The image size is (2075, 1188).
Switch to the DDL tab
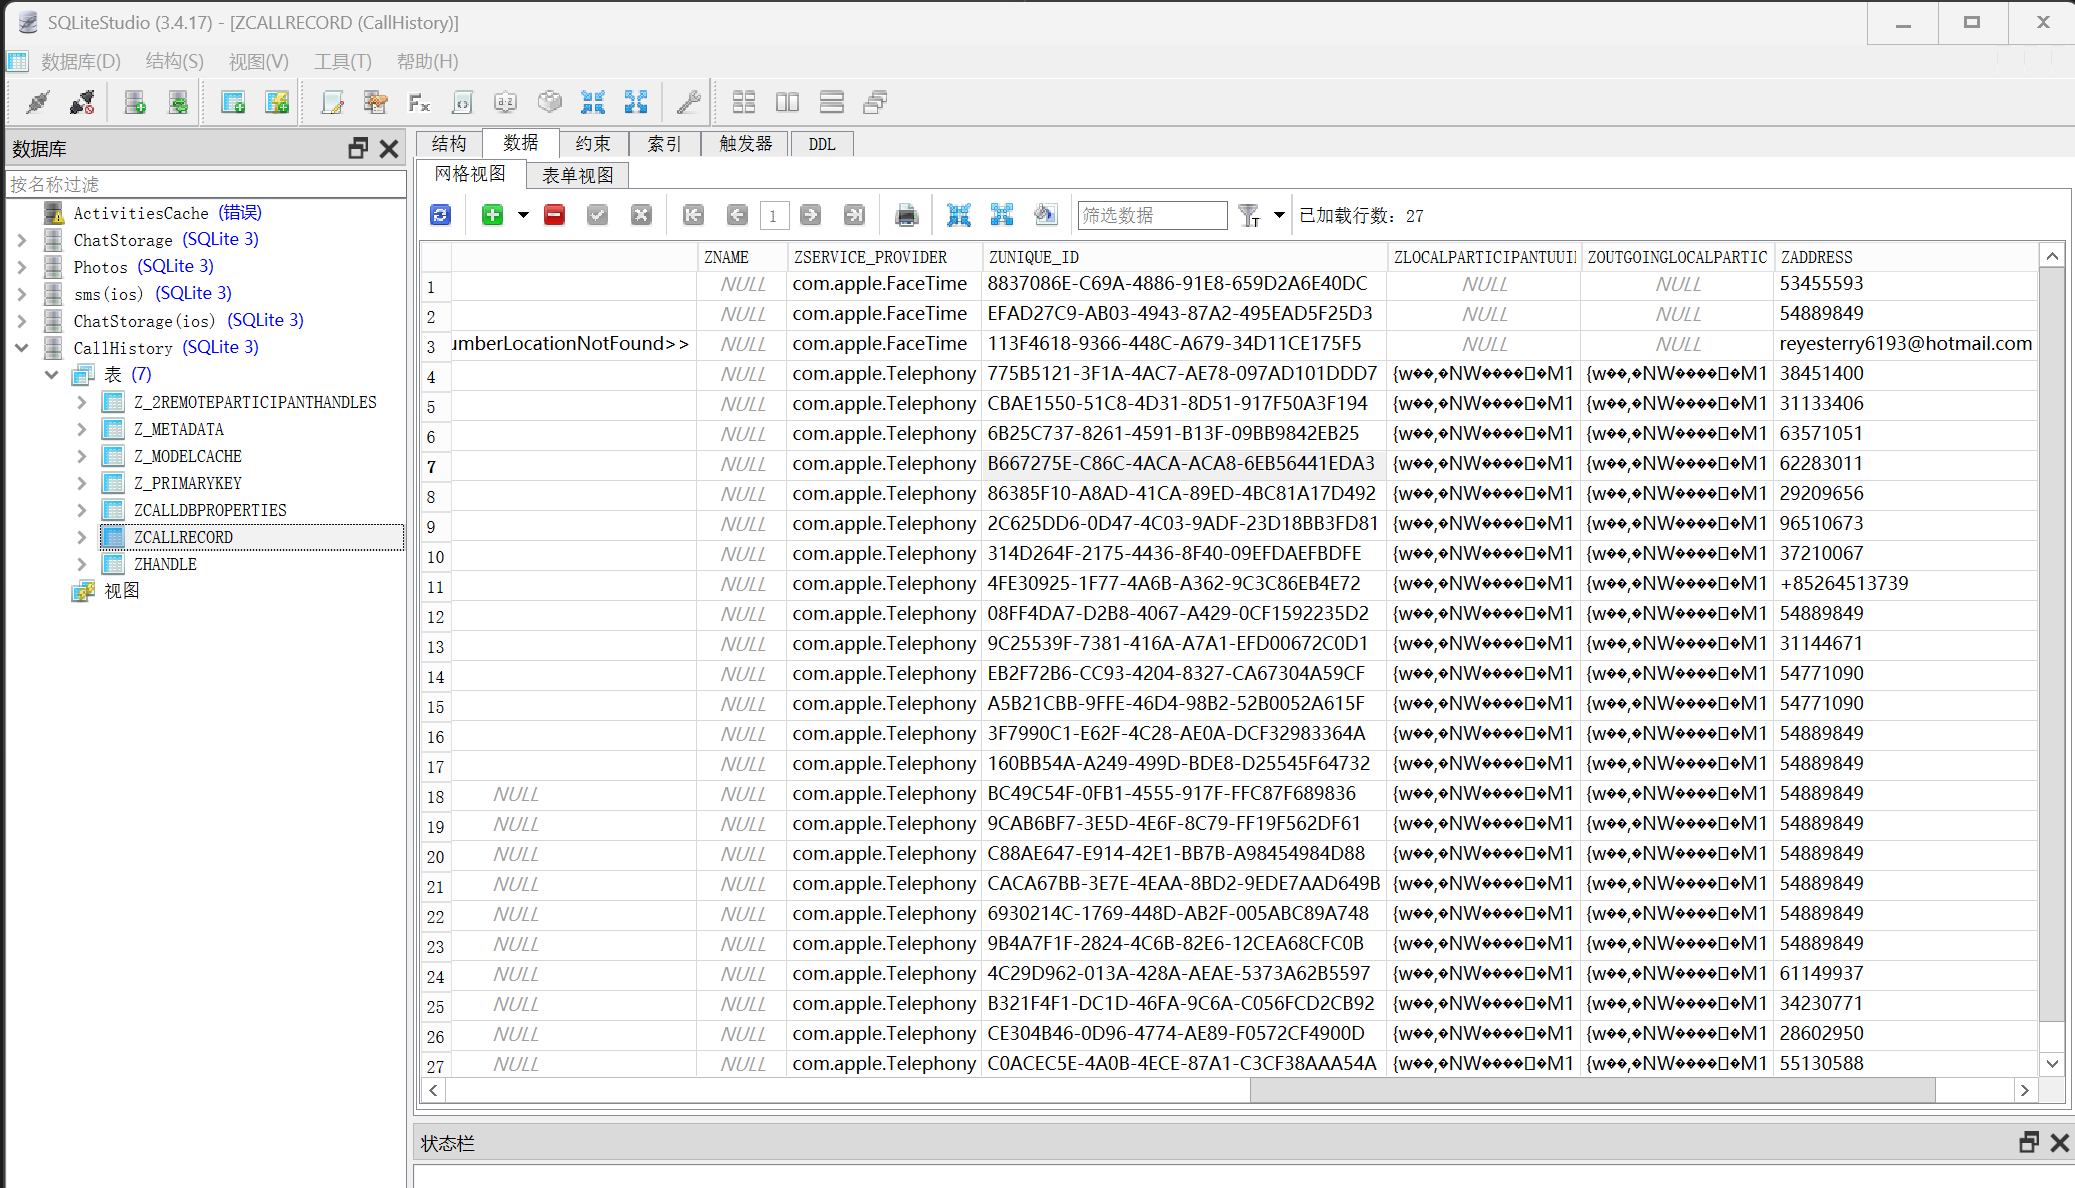point(822,144)
